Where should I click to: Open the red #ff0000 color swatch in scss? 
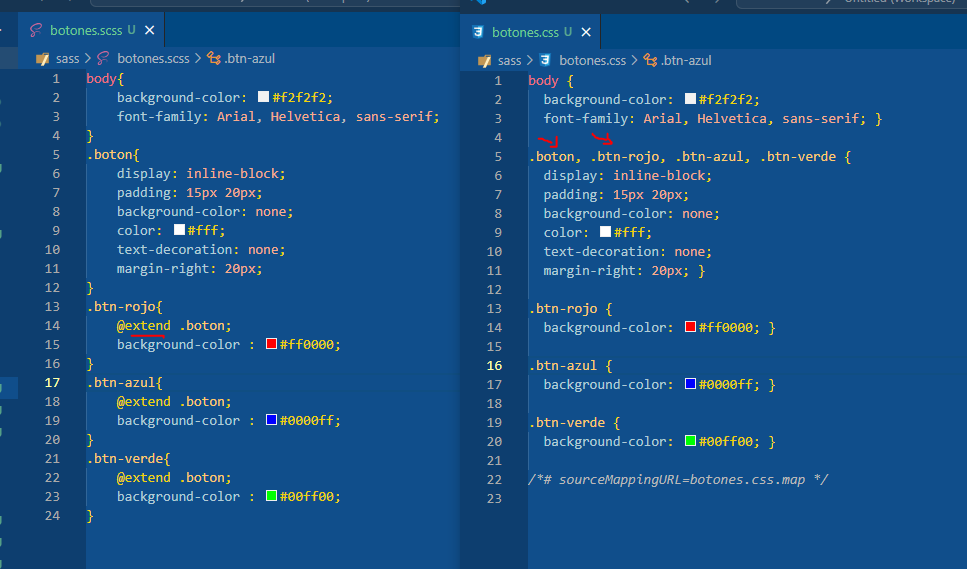tap(271, 344)
